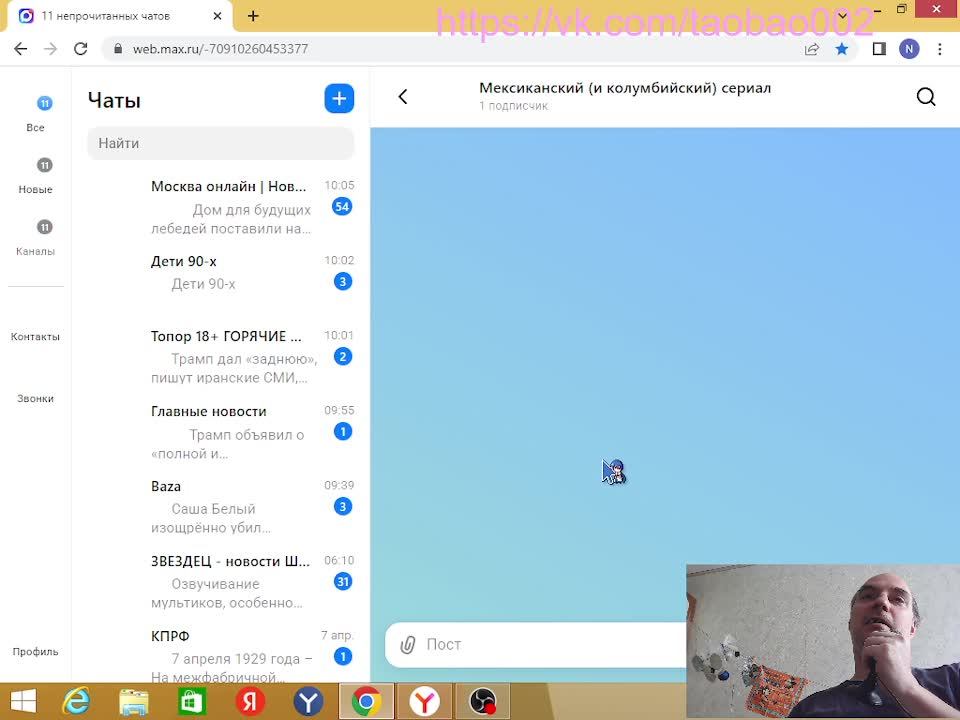Open the 'Топор 18+ ГОРЯЧИЕ' chat
960x720 pixels.
tap(220, 356)
